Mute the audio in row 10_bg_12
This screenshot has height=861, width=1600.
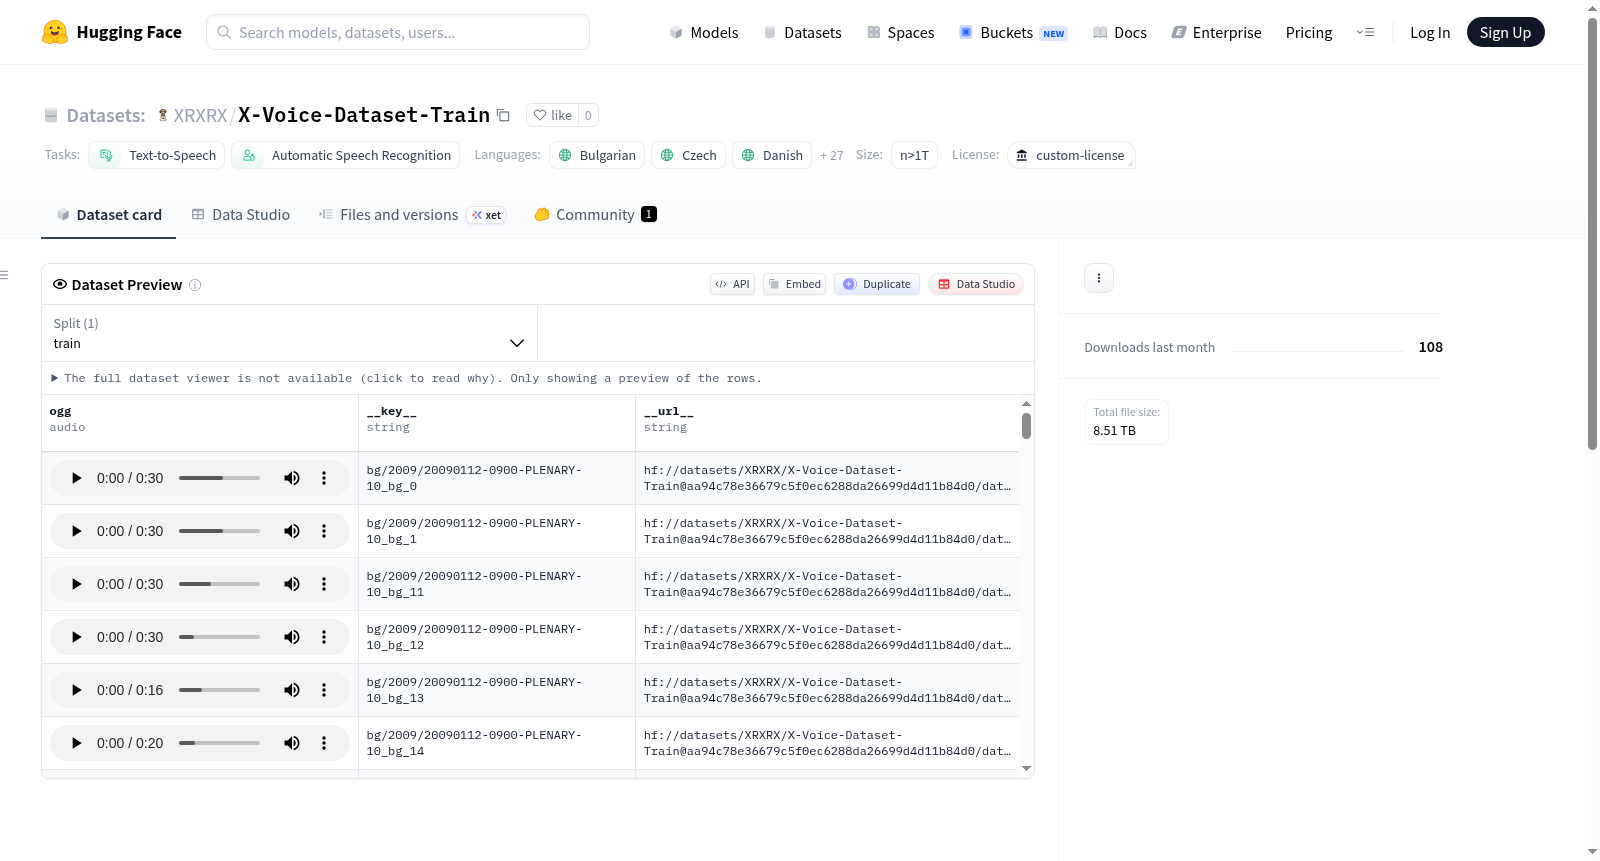[292, 637]
